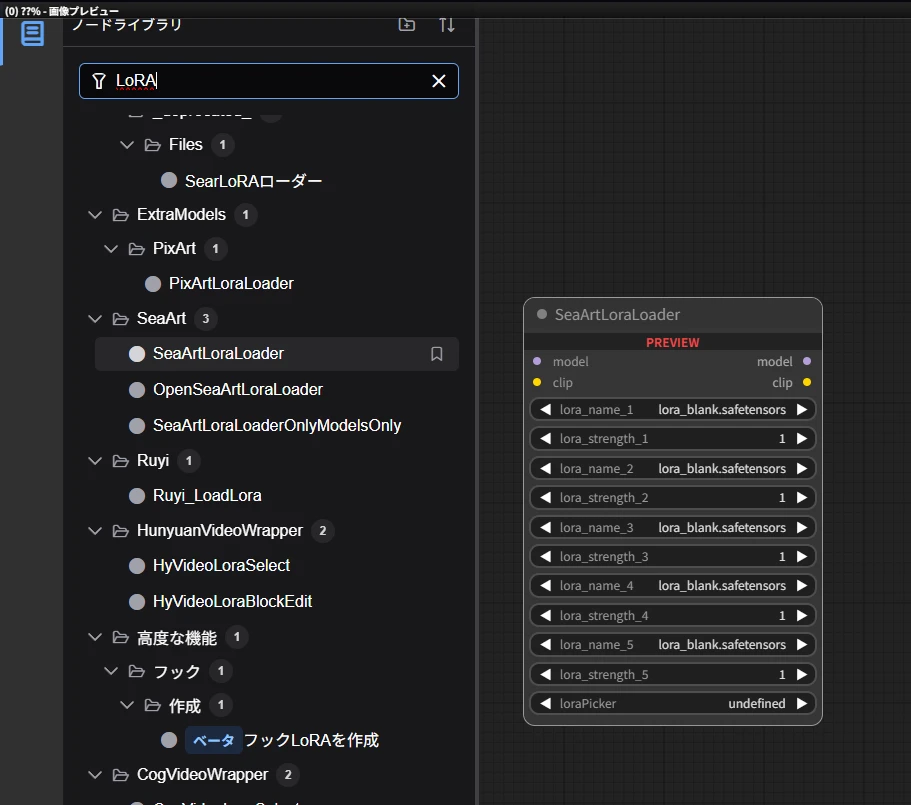
Task: Click the right arrow on lora_name_1
Action: pos(802,410)
